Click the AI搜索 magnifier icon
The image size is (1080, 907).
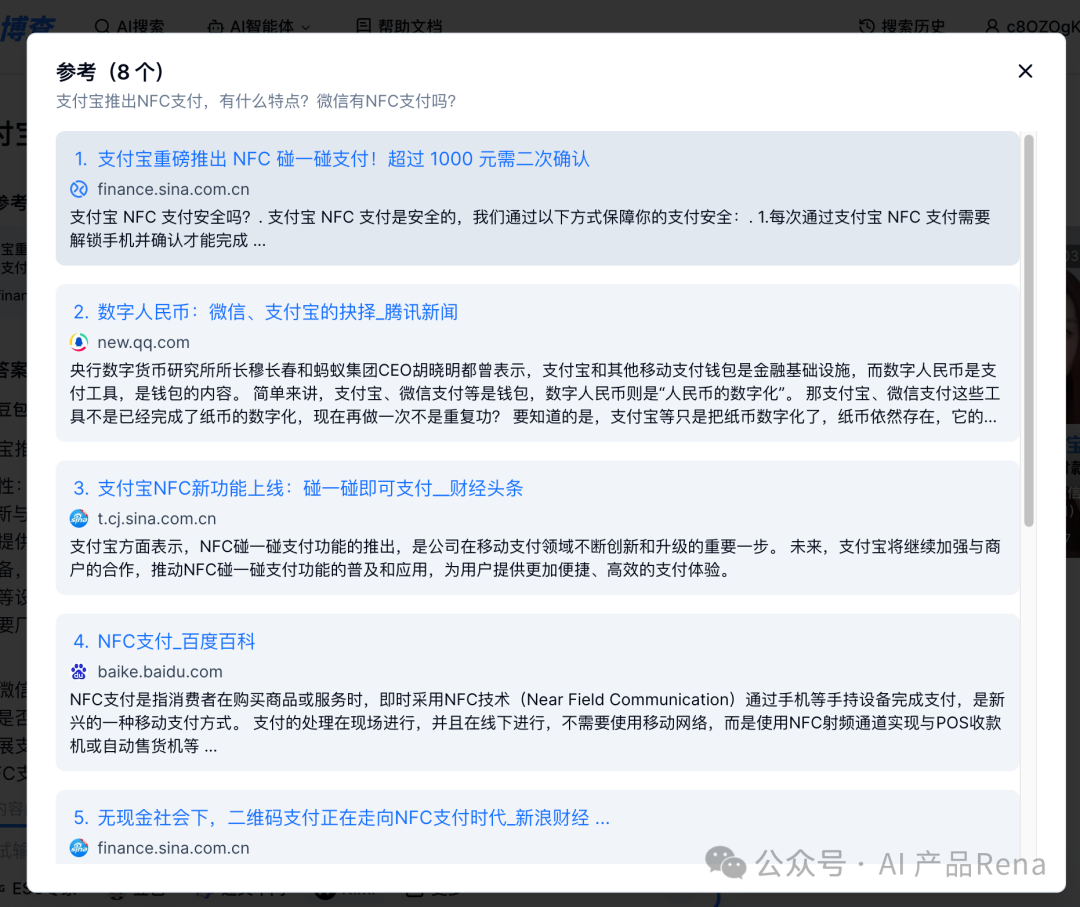click(x=103, y=26)
